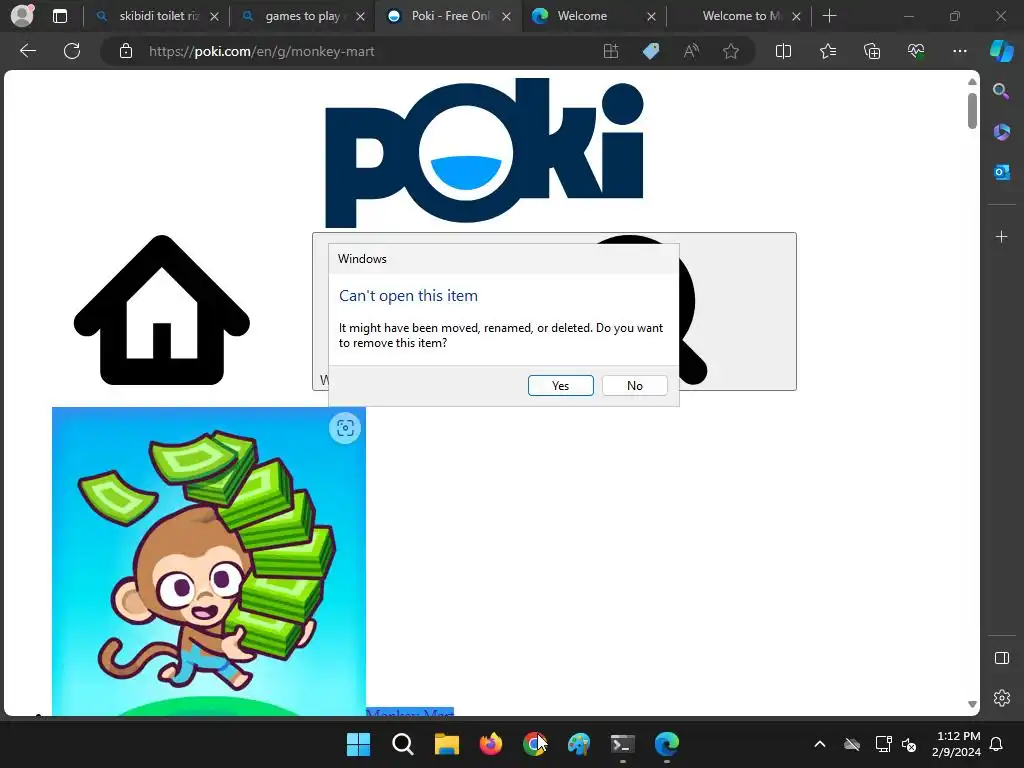Viewport: 1024px width, 768px height.
Task: Open sidebar settings gear
Action: click(1001, 698)
